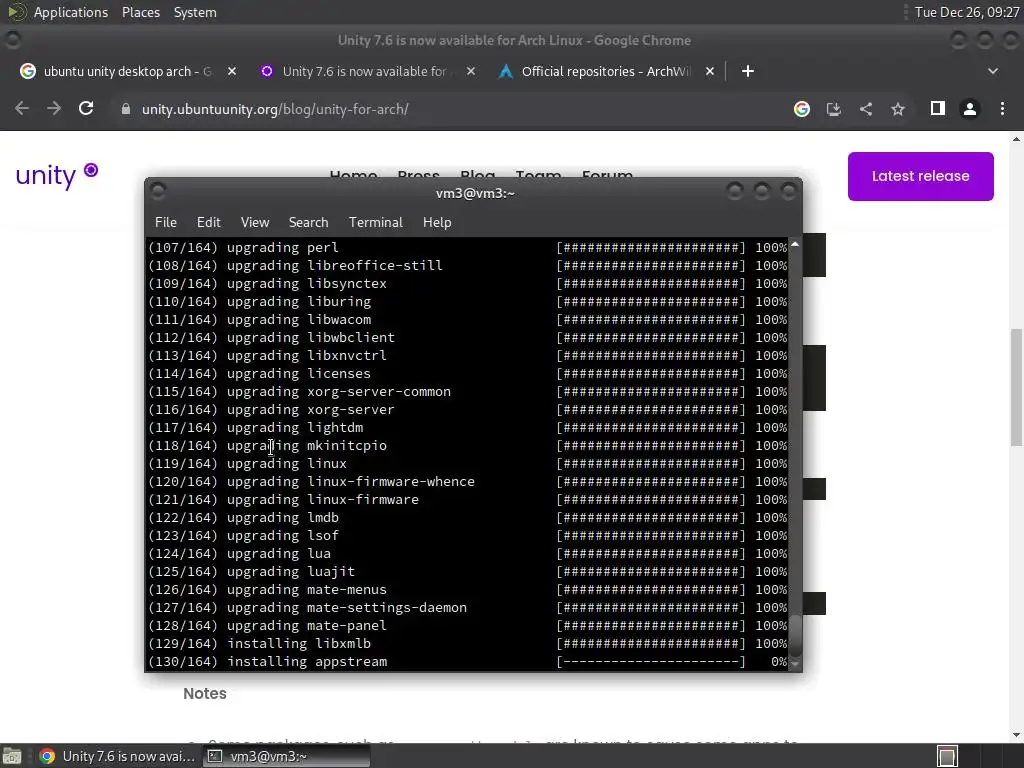Image resolution: width=1024 pixels, height=768 pixels.
Task: Toggle the Chrome side panel icon
Action: 938,108
